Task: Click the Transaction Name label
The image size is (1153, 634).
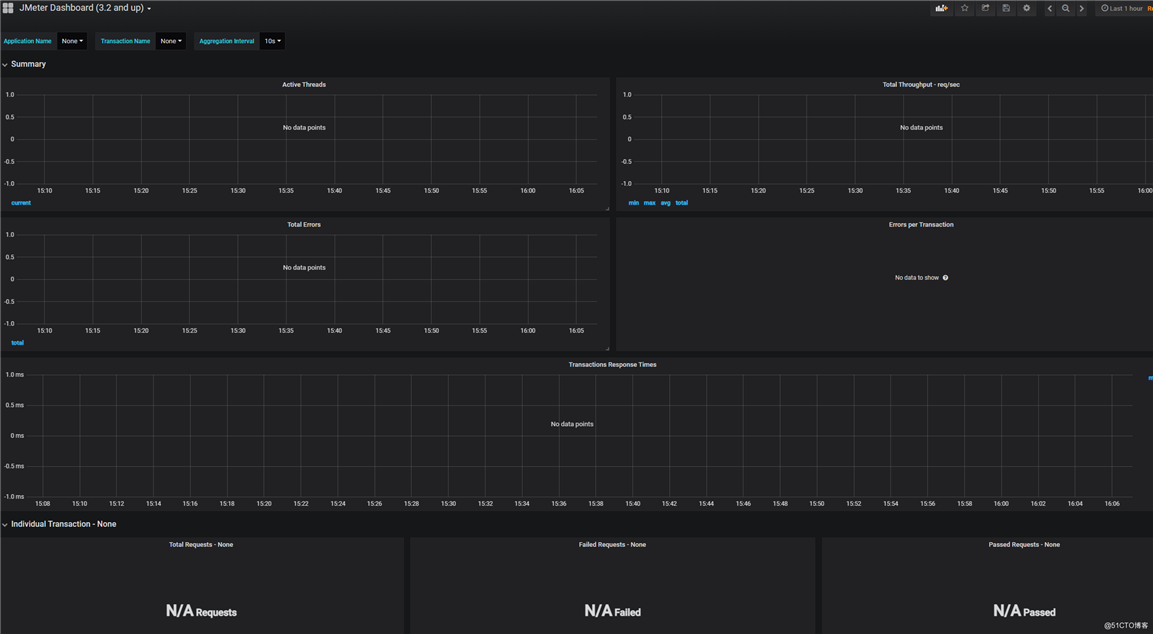Action: point(125,41)
